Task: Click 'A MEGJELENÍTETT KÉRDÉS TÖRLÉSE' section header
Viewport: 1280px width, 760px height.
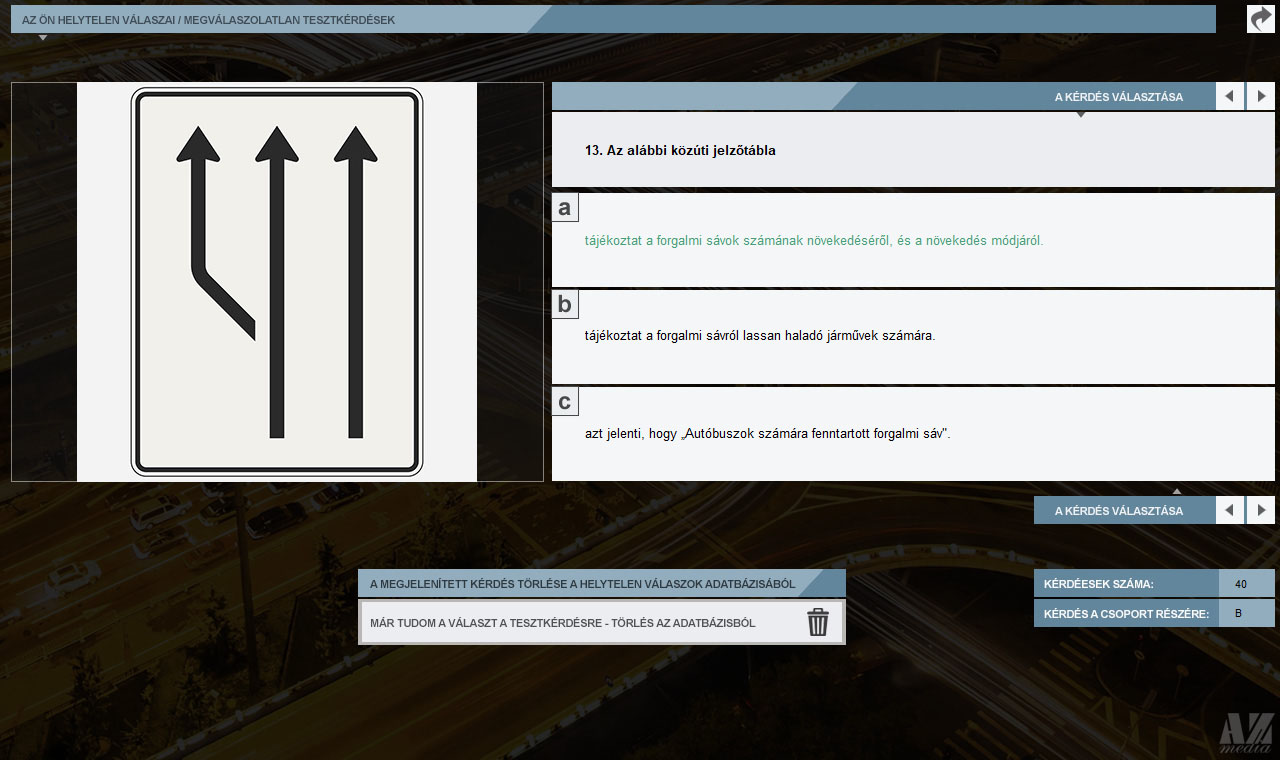Action: tap(582, 584)
